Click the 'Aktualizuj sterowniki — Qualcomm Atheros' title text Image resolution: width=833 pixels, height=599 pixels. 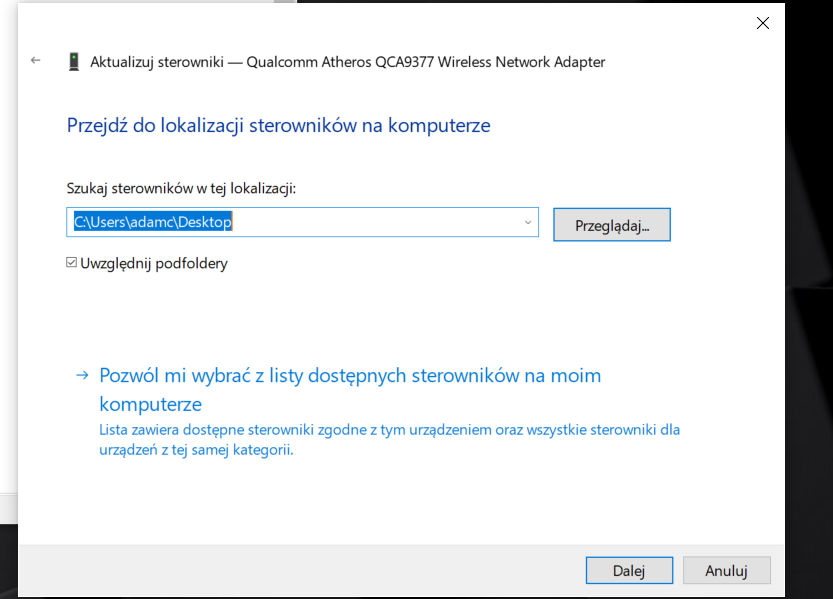pyautogui.click(x=347, y=62)
